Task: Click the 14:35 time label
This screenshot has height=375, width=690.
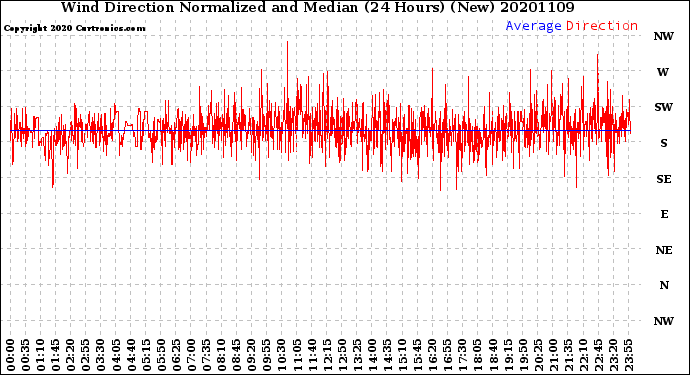Action: (387, 355)
